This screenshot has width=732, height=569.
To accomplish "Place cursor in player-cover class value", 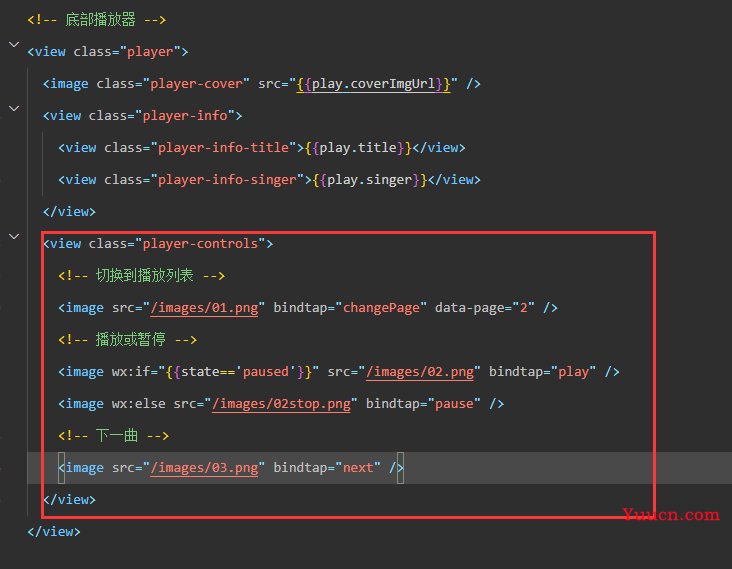I will [x=197, y=84].
